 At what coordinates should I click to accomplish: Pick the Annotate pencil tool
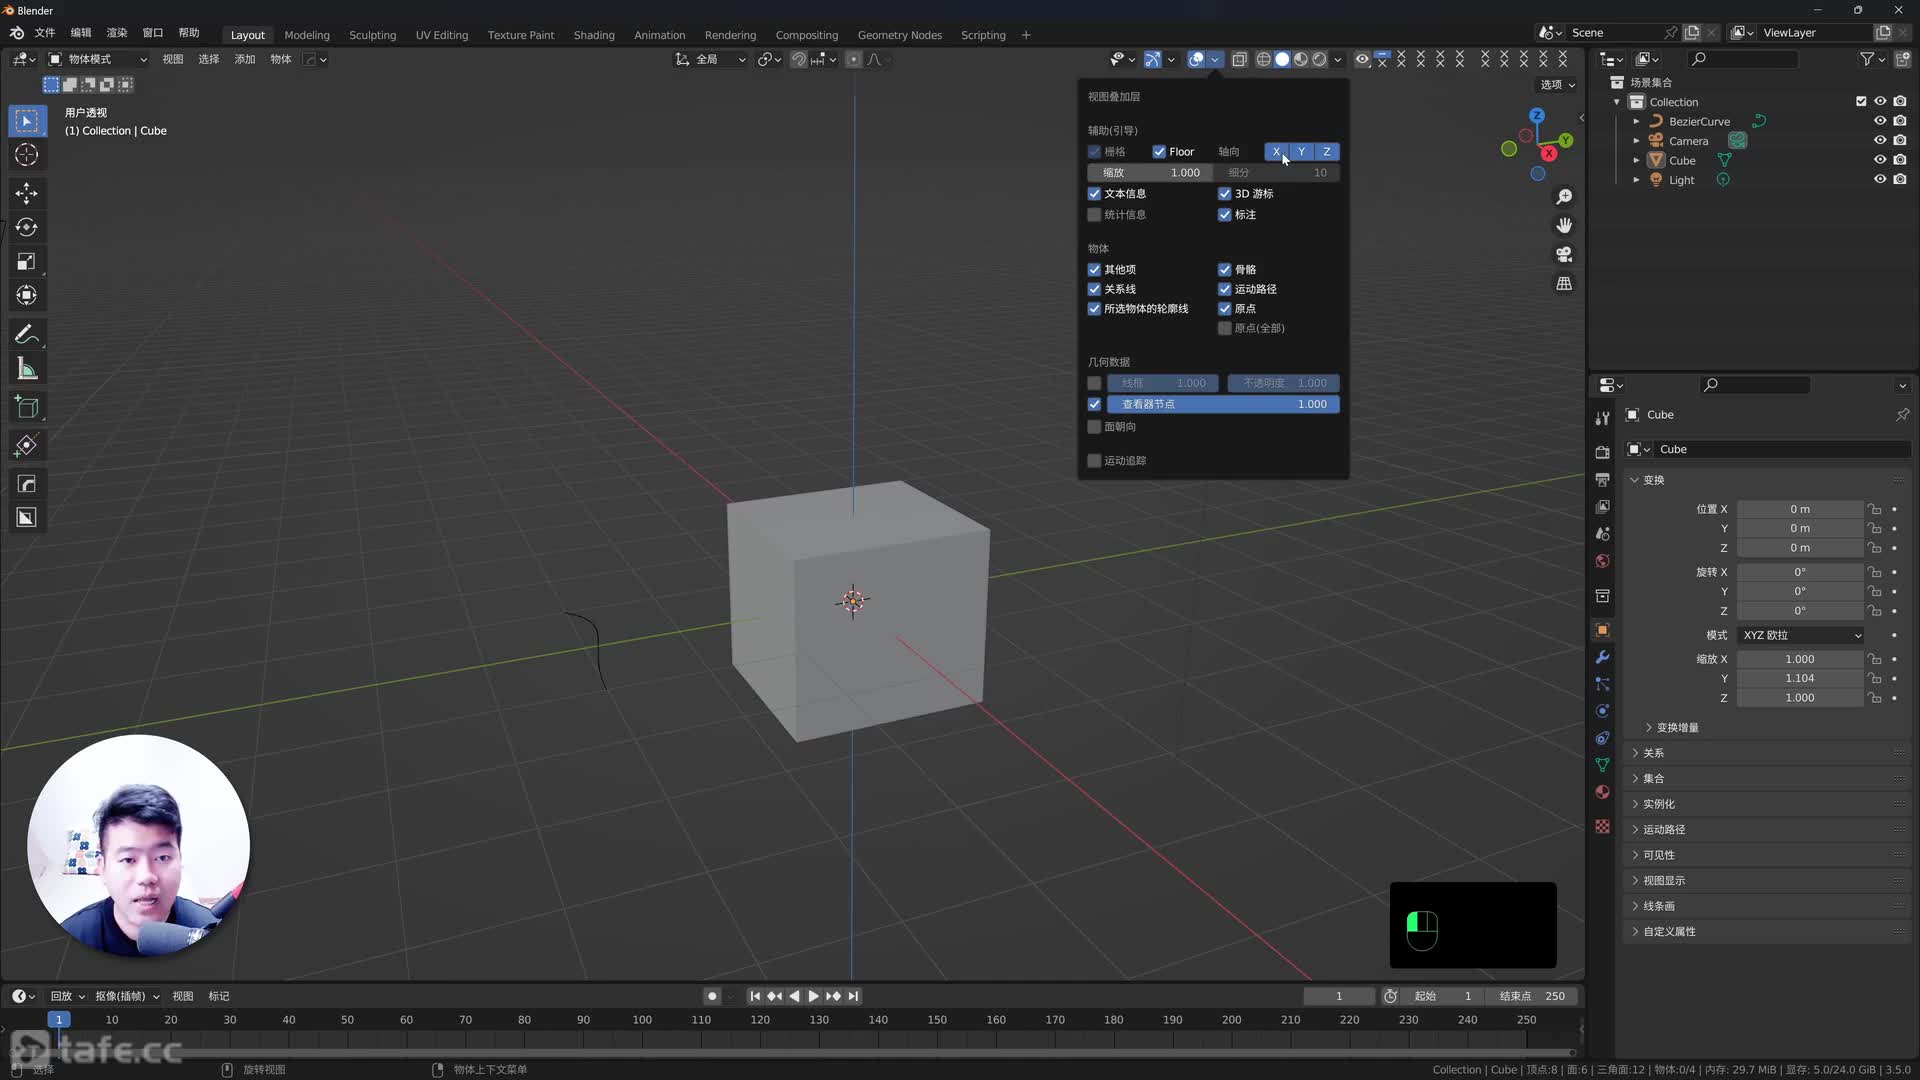click(27, 334)
